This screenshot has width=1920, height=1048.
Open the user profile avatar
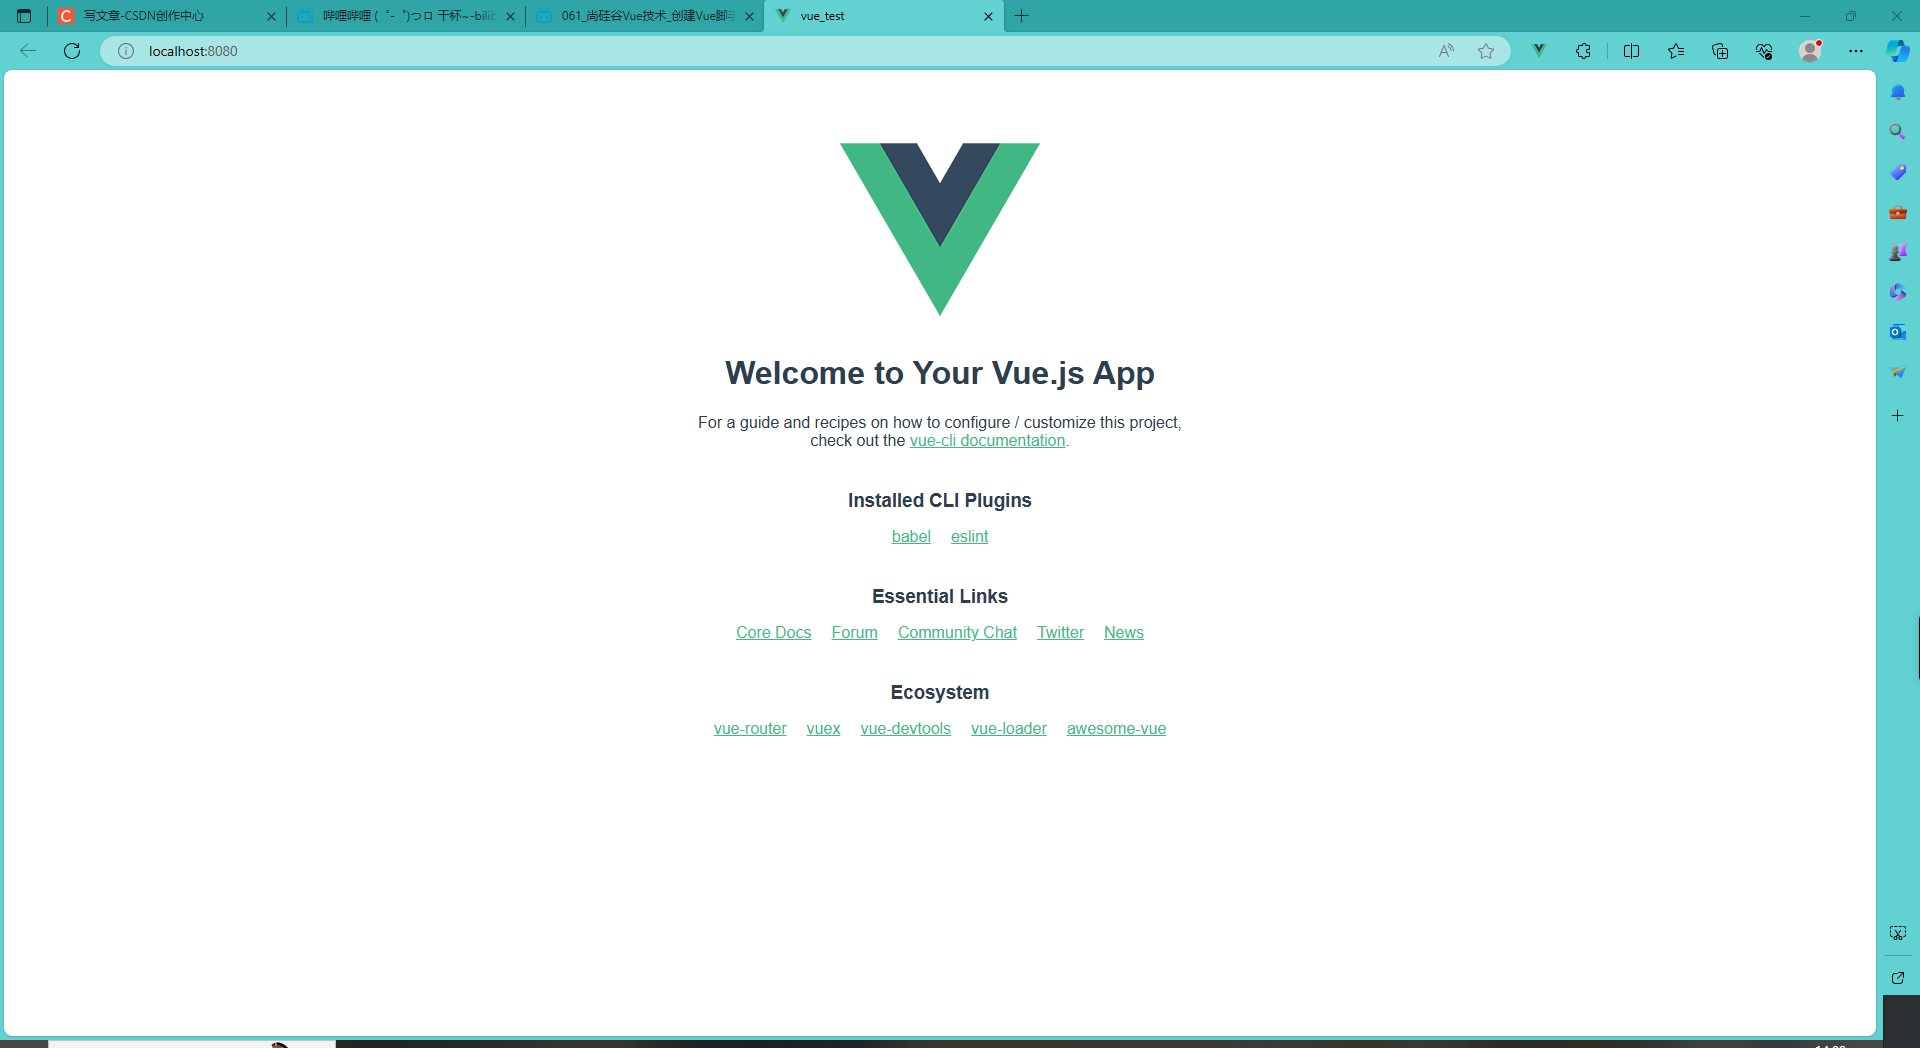1810,51
